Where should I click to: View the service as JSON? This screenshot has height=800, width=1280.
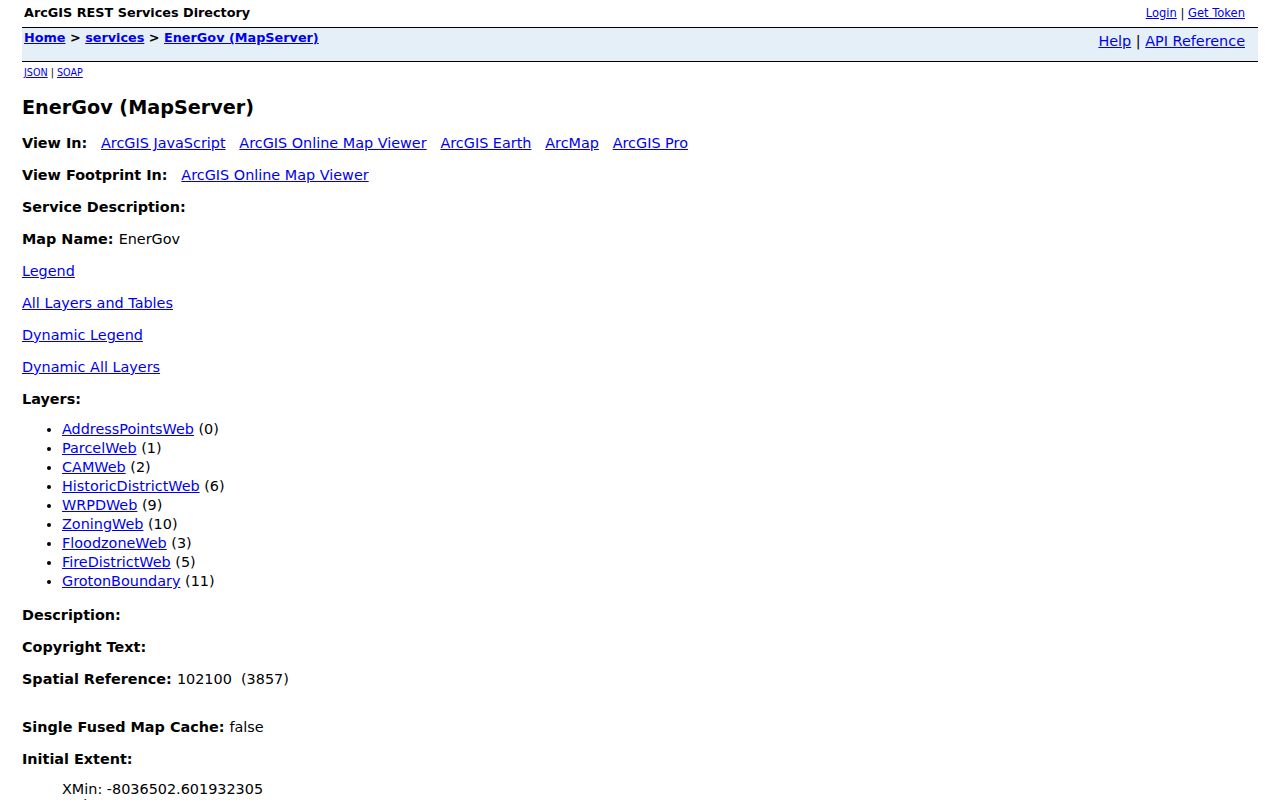36,72
